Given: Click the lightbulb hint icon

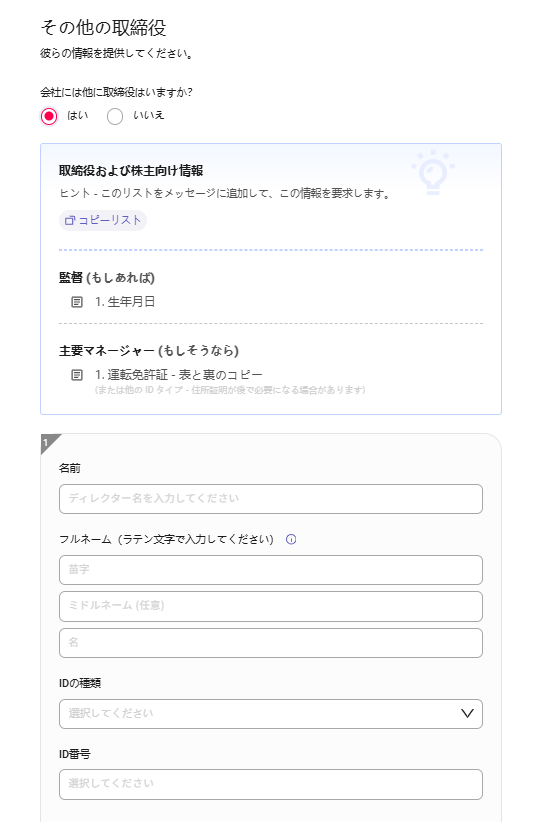Looking at the screenshot, I should click(433, 172).
